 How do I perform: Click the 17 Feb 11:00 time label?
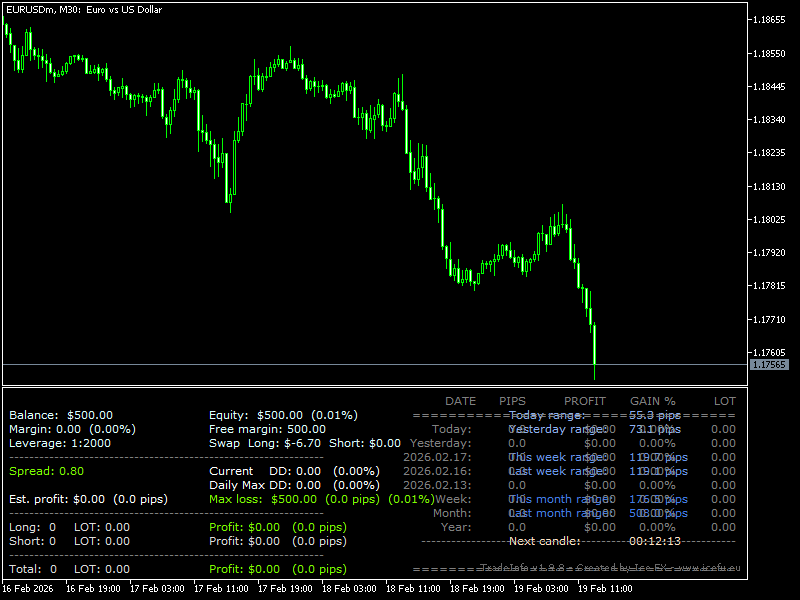(x=221, y=589)
